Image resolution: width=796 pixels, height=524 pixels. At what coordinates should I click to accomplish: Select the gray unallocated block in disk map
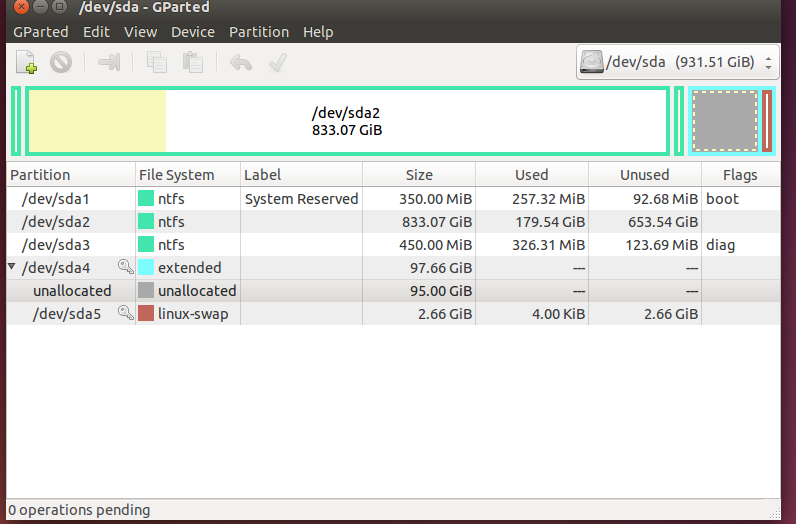pos(724,121)
